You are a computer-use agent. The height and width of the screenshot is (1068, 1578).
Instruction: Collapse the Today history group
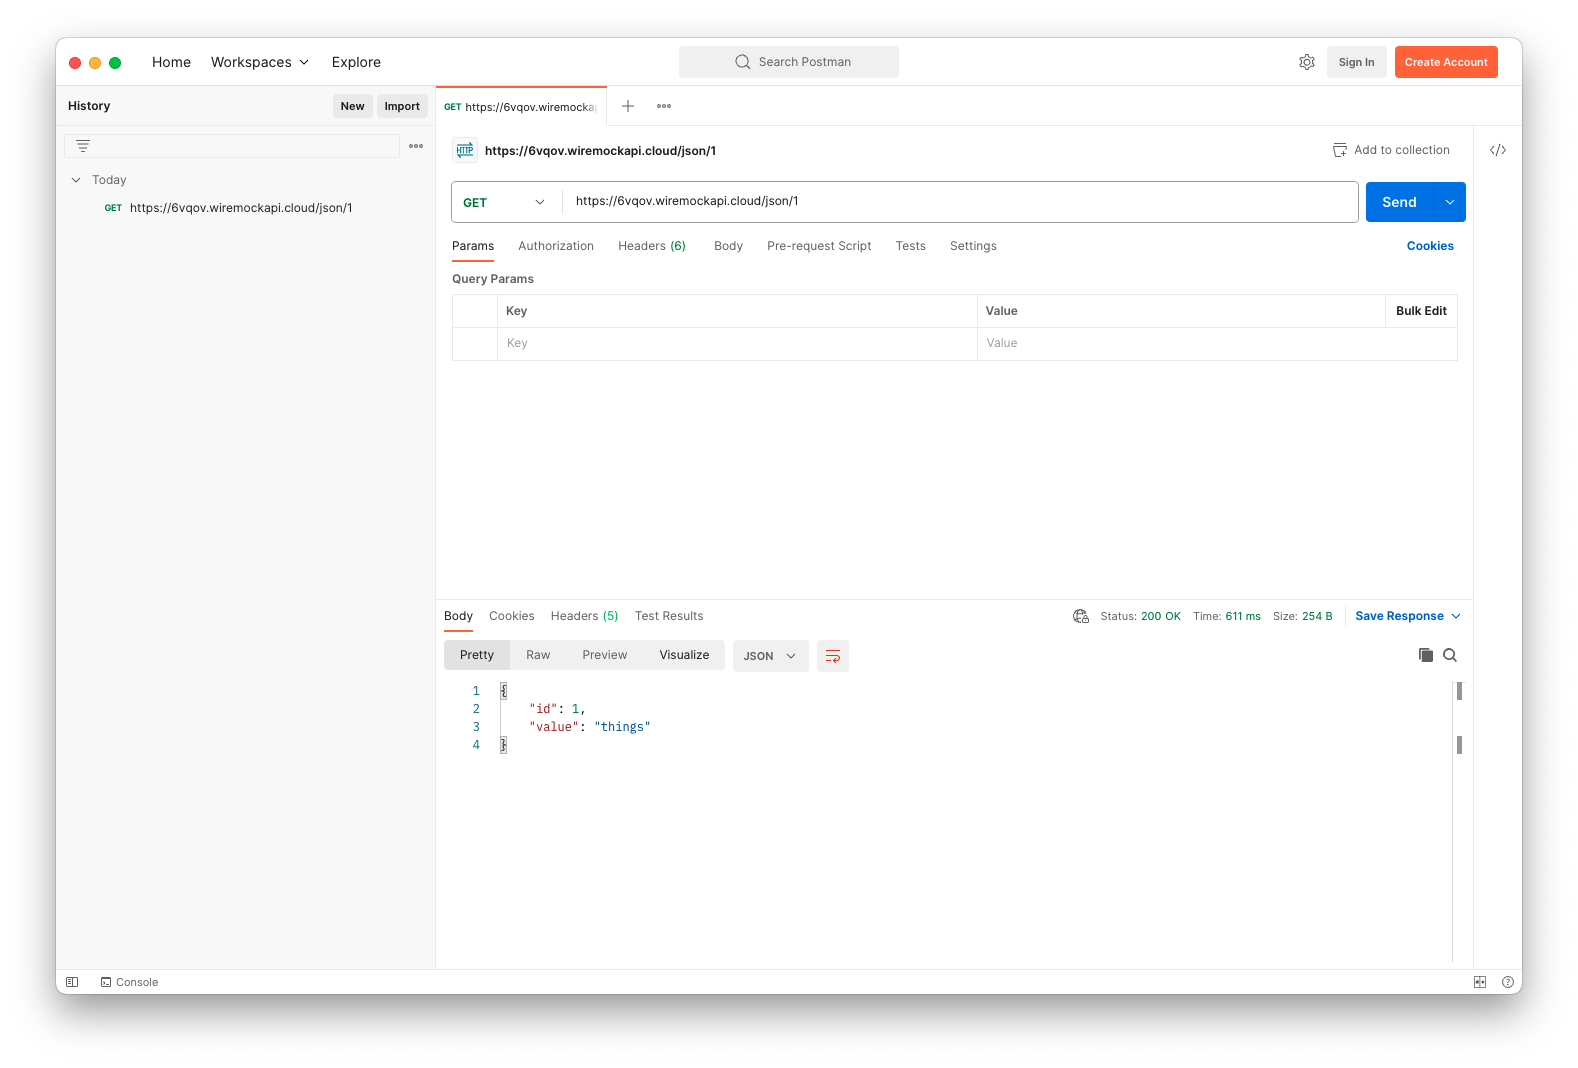[76, 180]
